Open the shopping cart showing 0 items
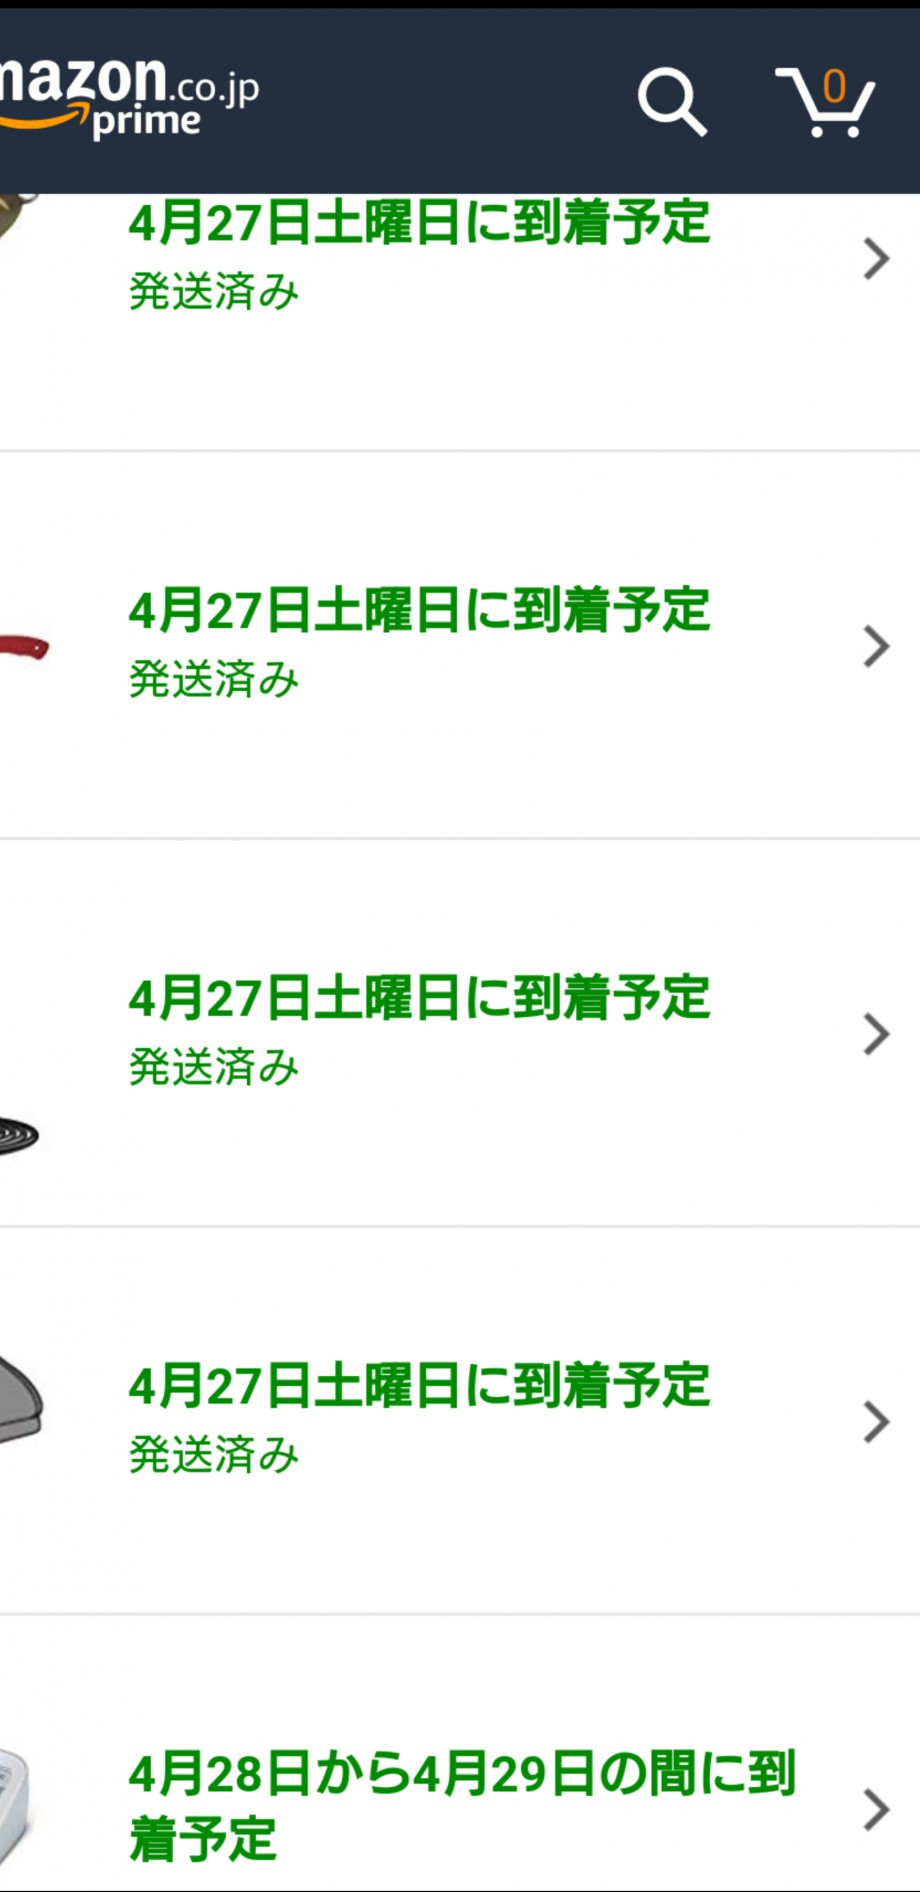Viewport: 920px width, 1892px height. pos(825,101)
